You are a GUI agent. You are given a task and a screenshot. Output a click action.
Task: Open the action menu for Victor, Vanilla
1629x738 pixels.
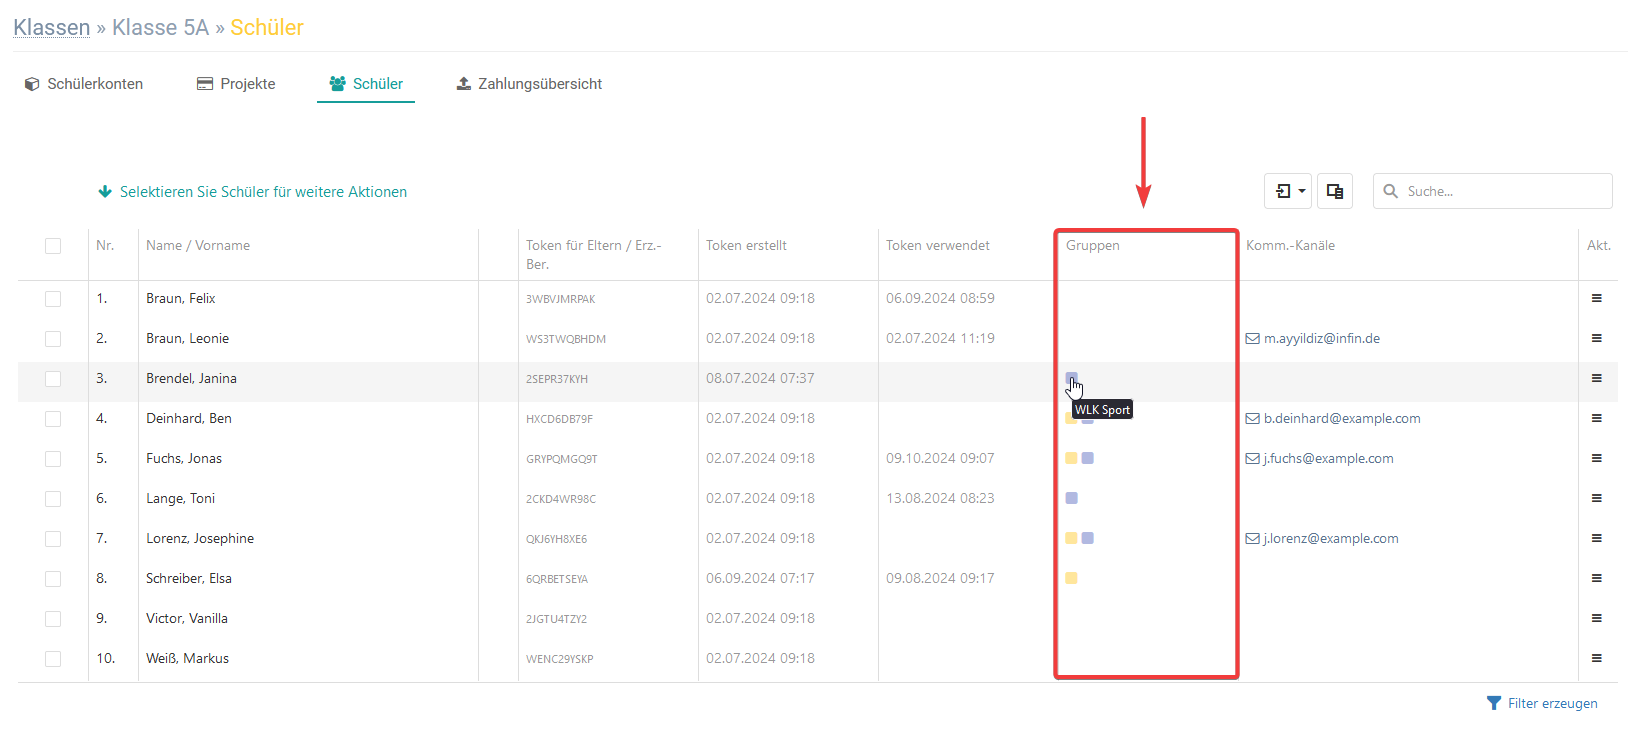pyautogui.click(x=1597, y=618)
